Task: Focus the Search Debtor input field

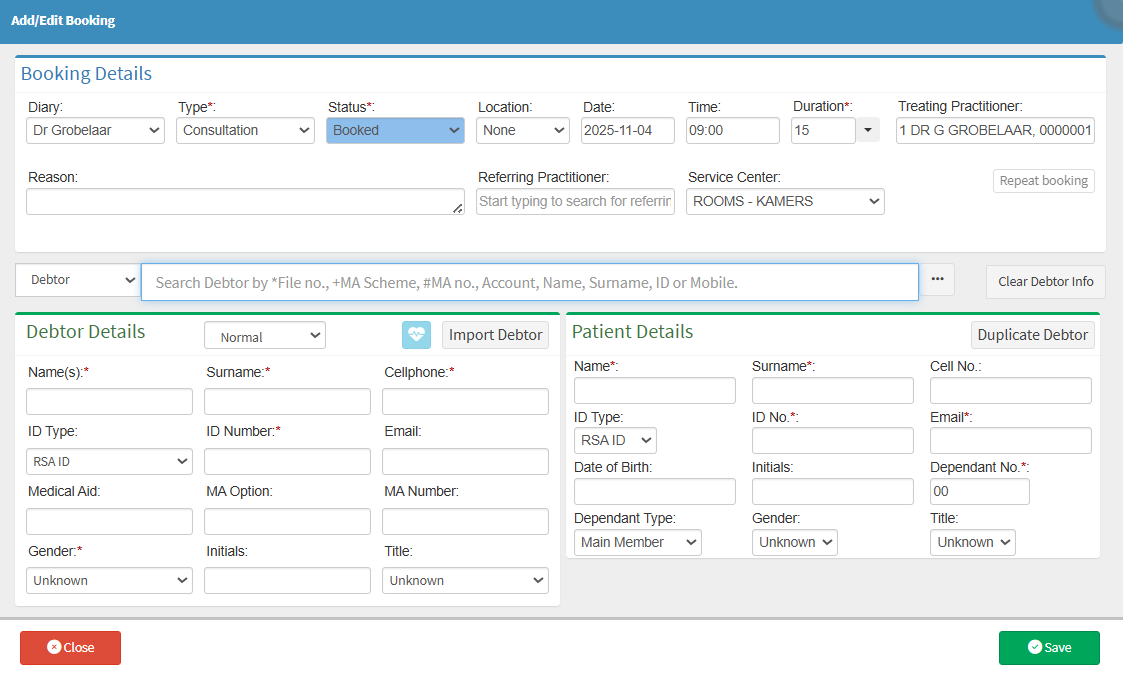Action: pyautogui.click(x=529, y=282)
